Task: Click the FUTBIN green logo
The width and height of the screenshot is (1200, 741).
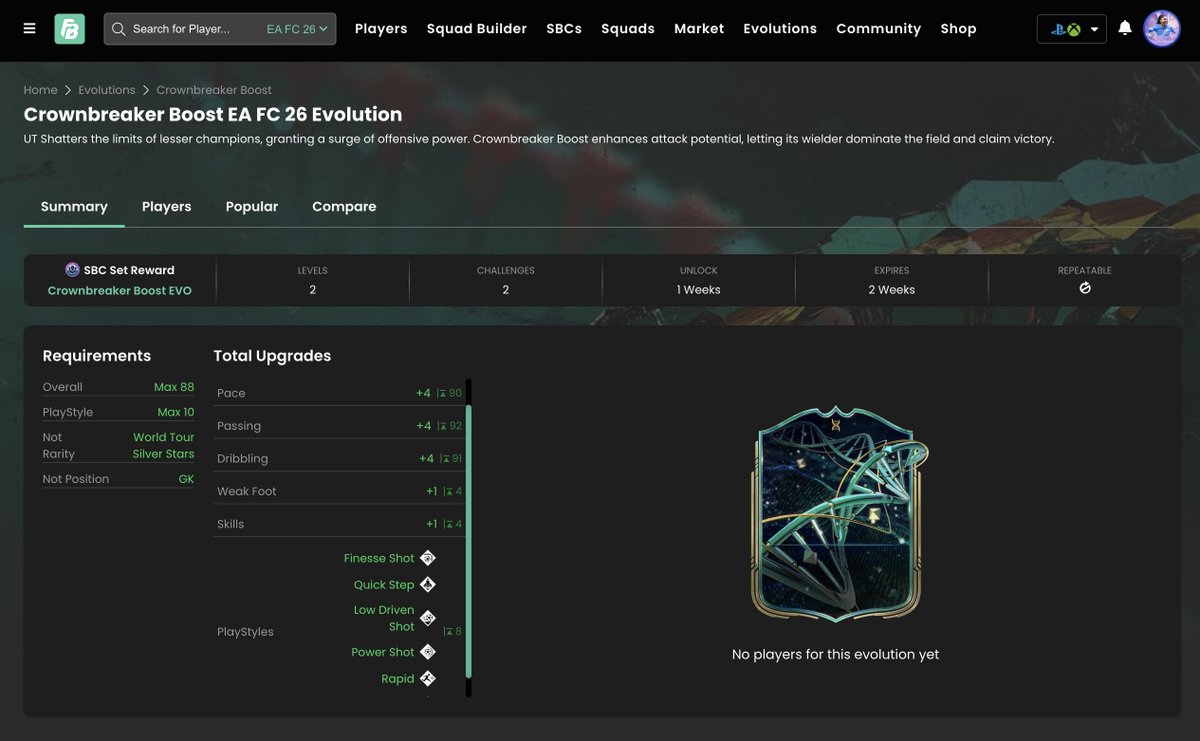Action: 69,29
